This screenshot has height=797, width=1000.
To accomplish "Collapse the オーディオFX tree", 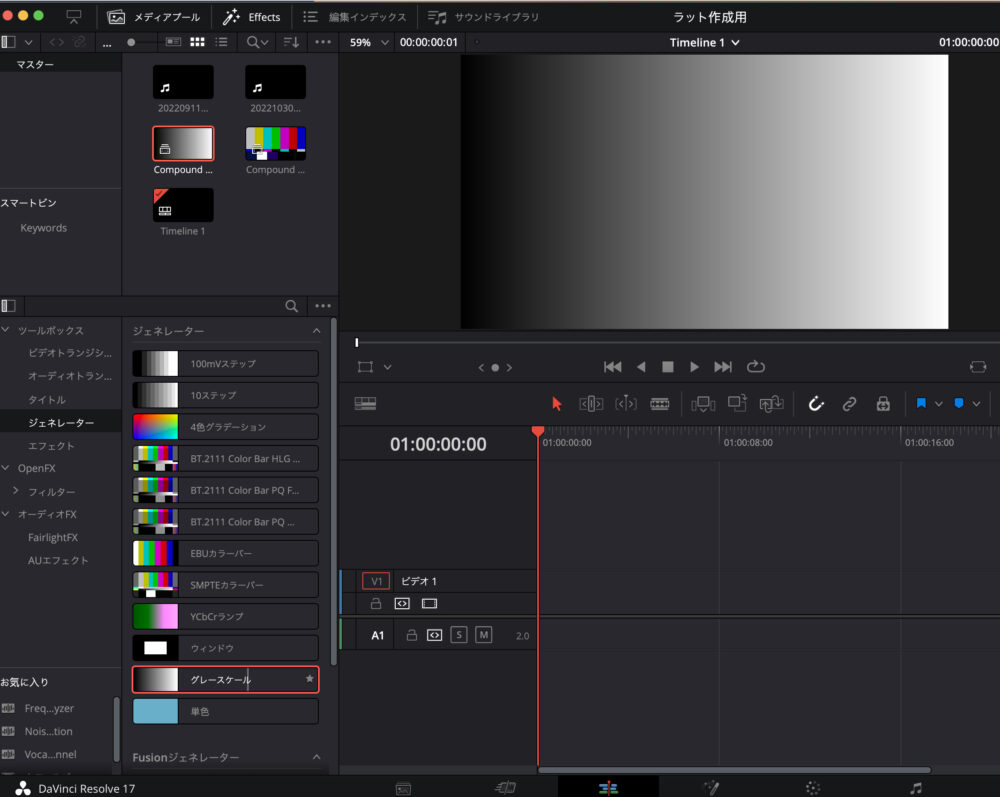I will [x=6, y=513].
